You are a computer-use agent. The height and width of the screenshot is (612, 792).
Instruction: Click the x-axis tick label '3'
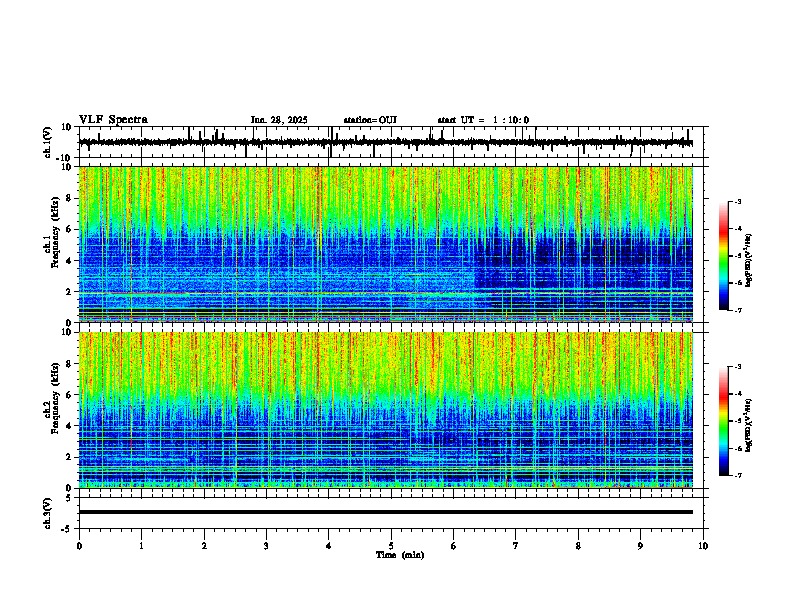click(267, 546)
